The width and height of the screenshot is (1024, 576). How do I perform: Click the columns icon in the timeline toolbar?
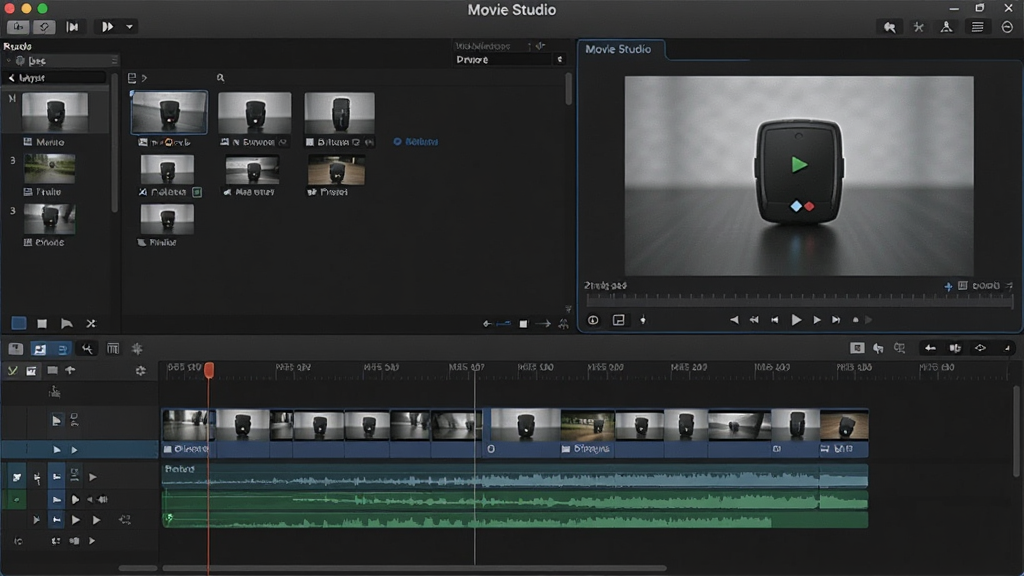113,349
